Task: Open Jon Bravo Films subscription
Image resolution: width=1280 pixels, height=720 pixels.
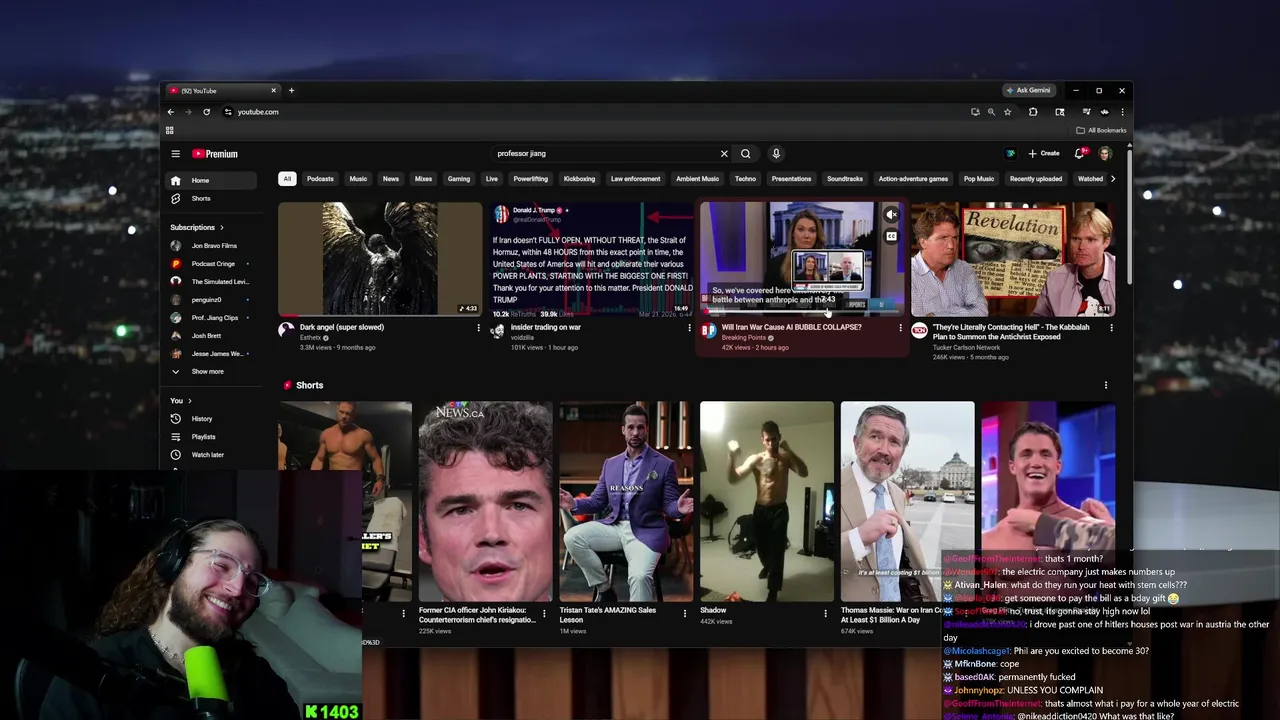Action: pyautogui.click(x=210, y=246)
